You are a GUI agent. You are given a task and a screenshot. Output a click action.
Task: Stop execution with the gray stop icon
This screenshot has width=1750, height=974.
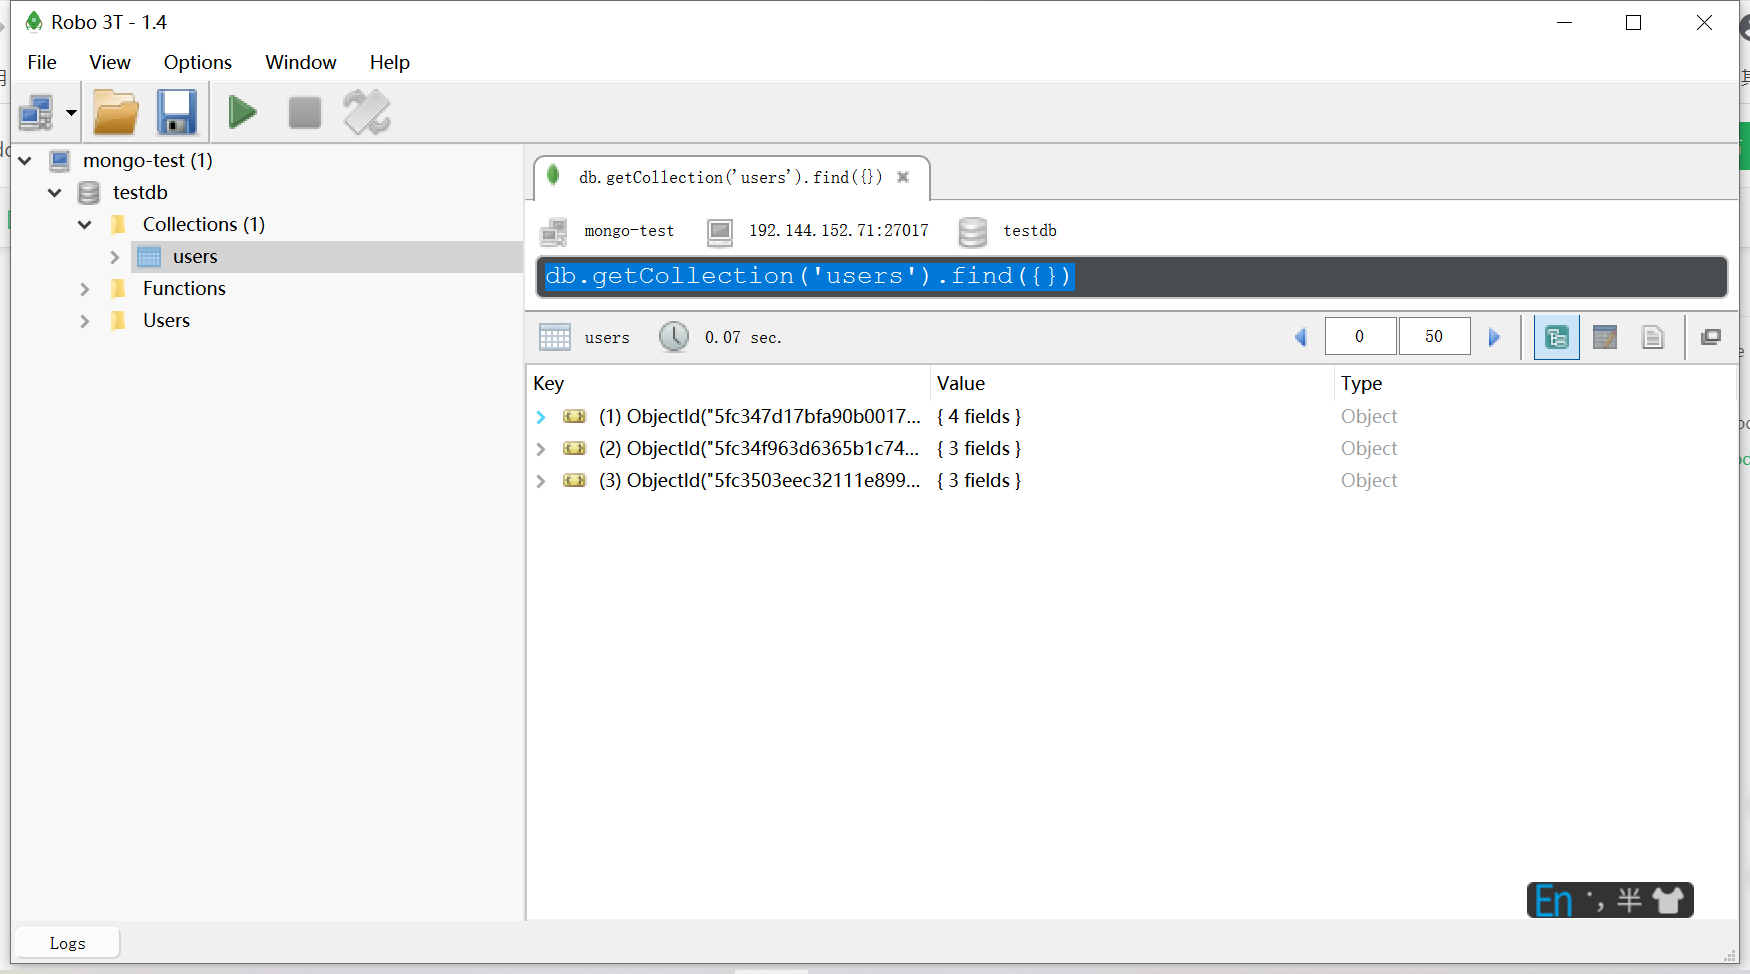coord(305,112)
